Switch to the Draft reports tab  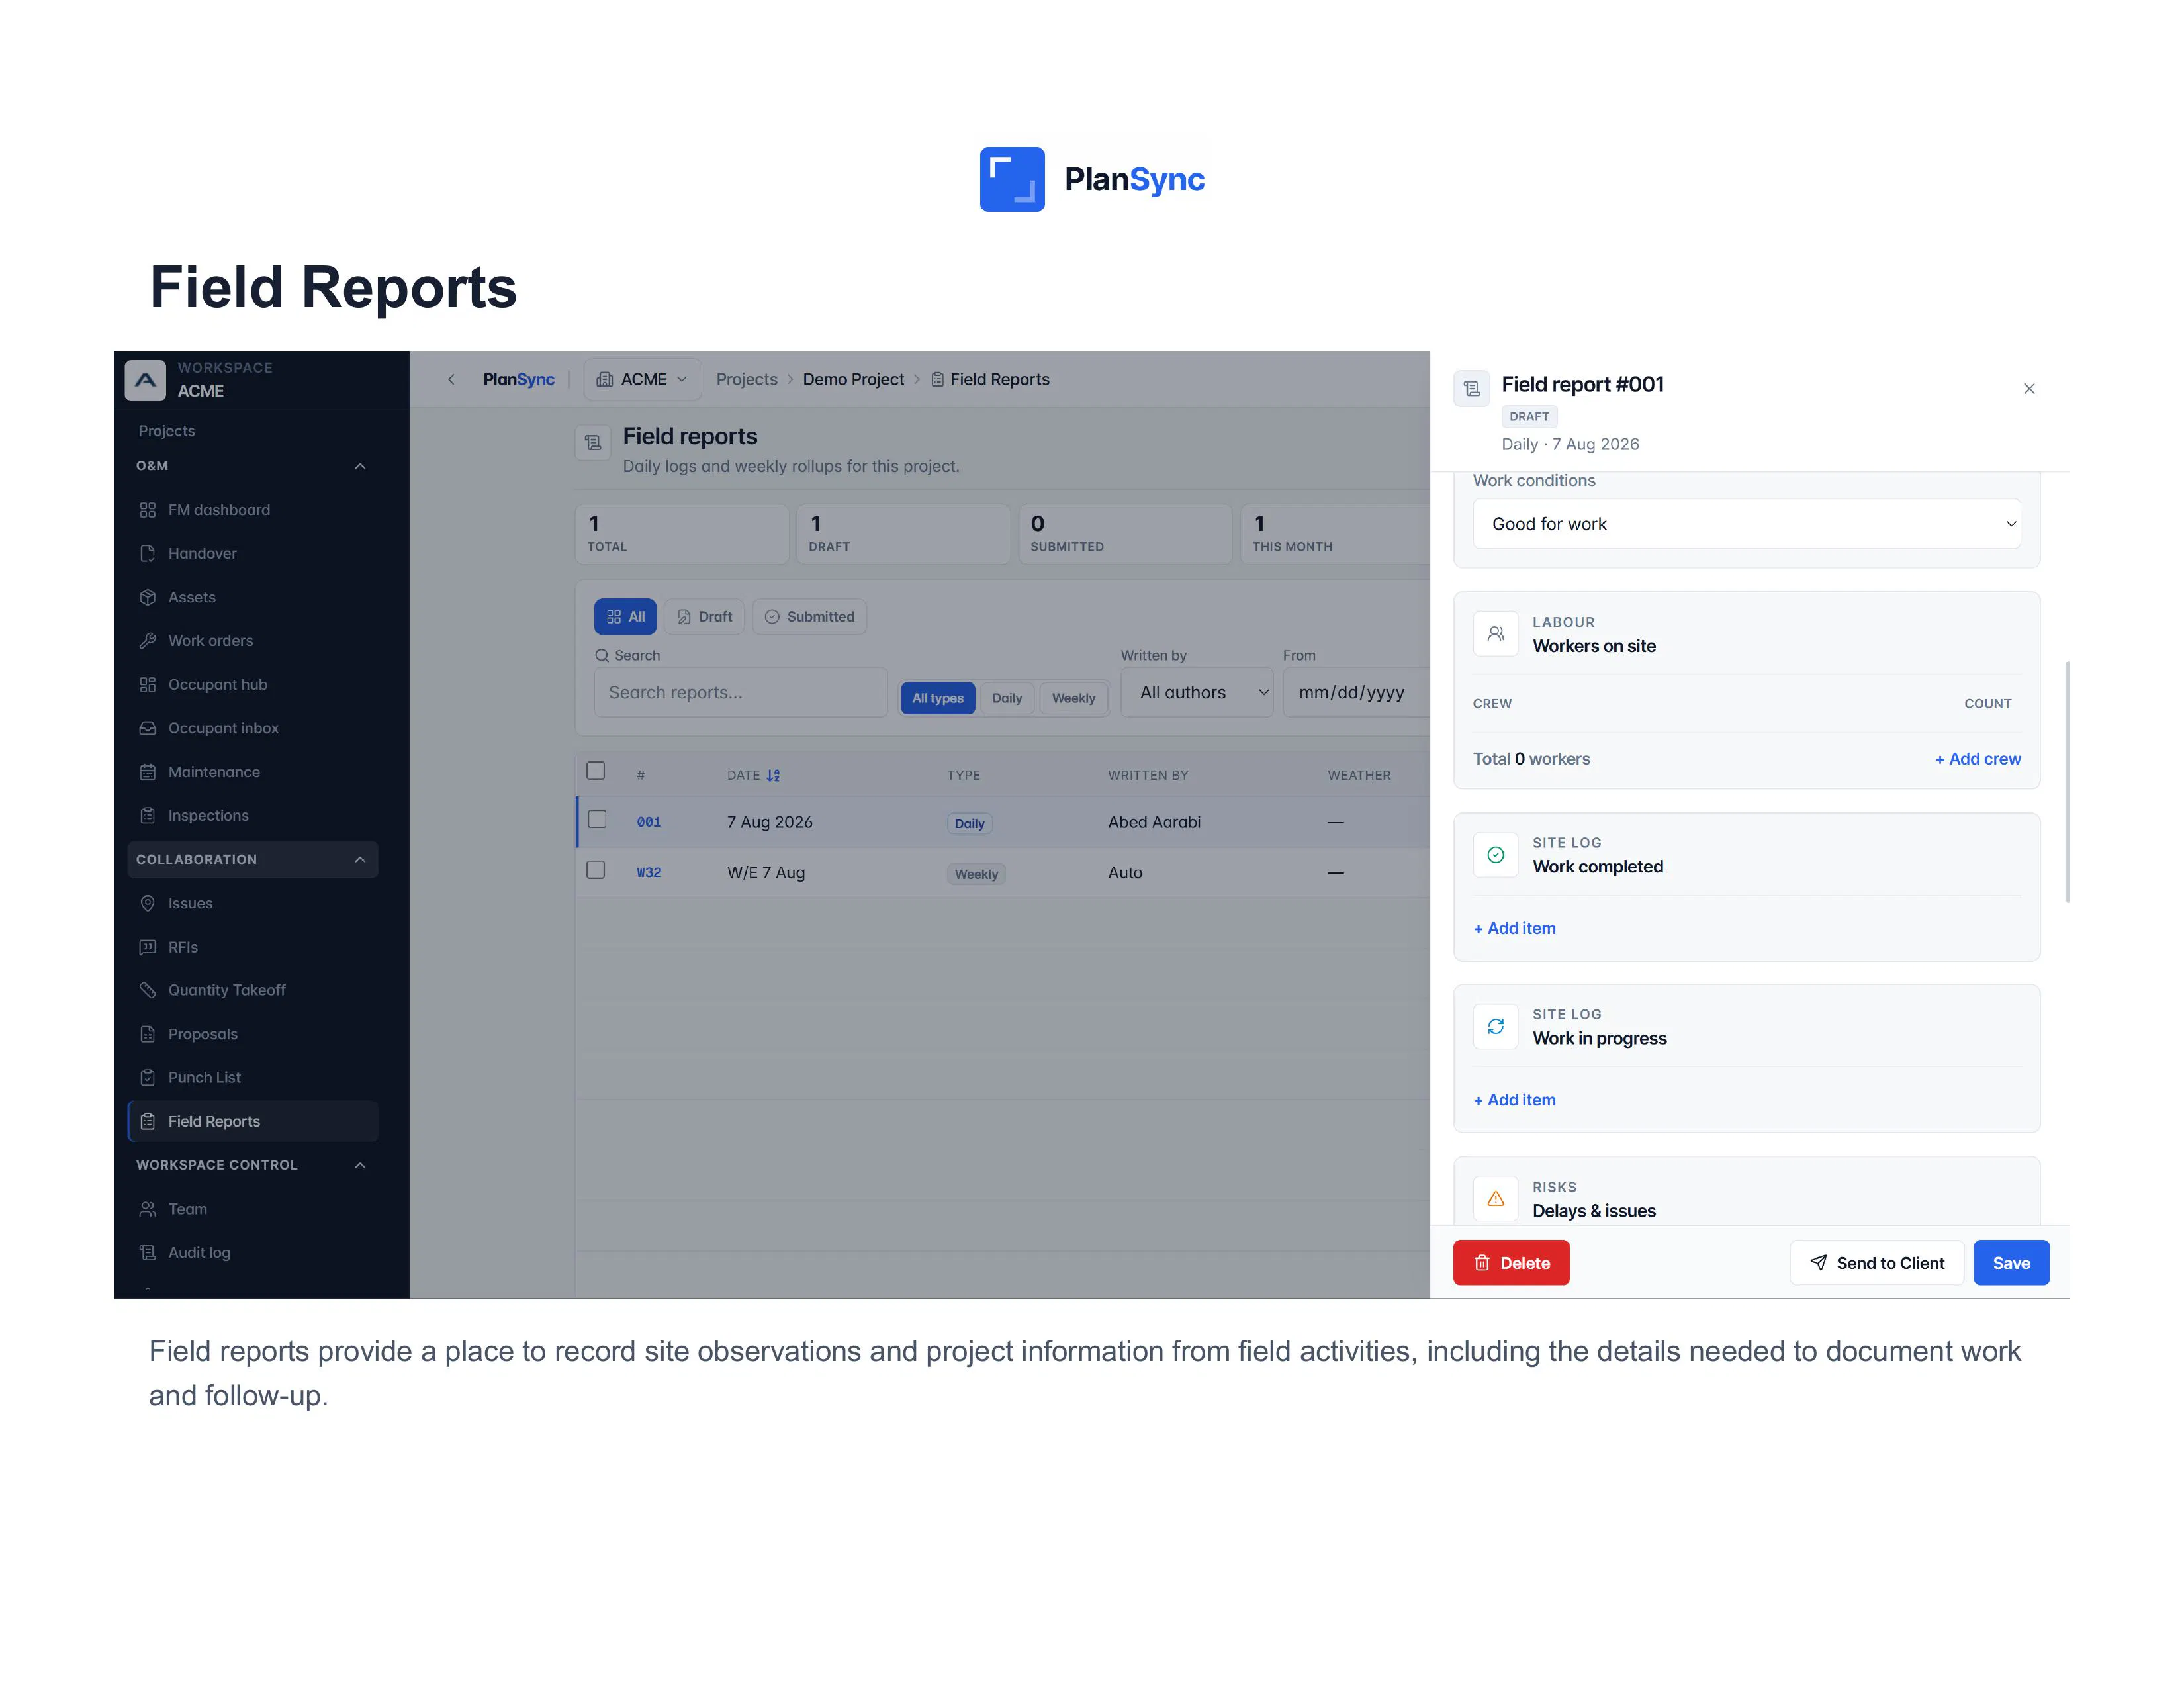pyautogui.click(x=705, y=617)
